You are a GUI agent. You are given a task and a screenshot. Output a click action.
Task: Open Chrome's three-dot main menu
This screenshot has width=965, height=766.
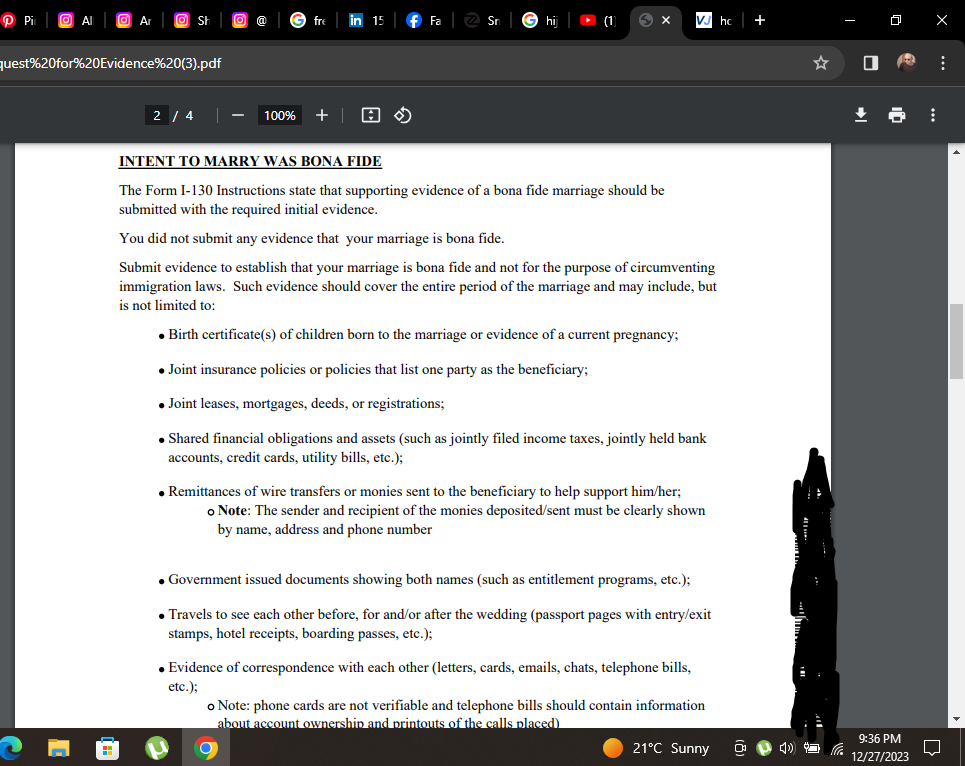point(942,63)
